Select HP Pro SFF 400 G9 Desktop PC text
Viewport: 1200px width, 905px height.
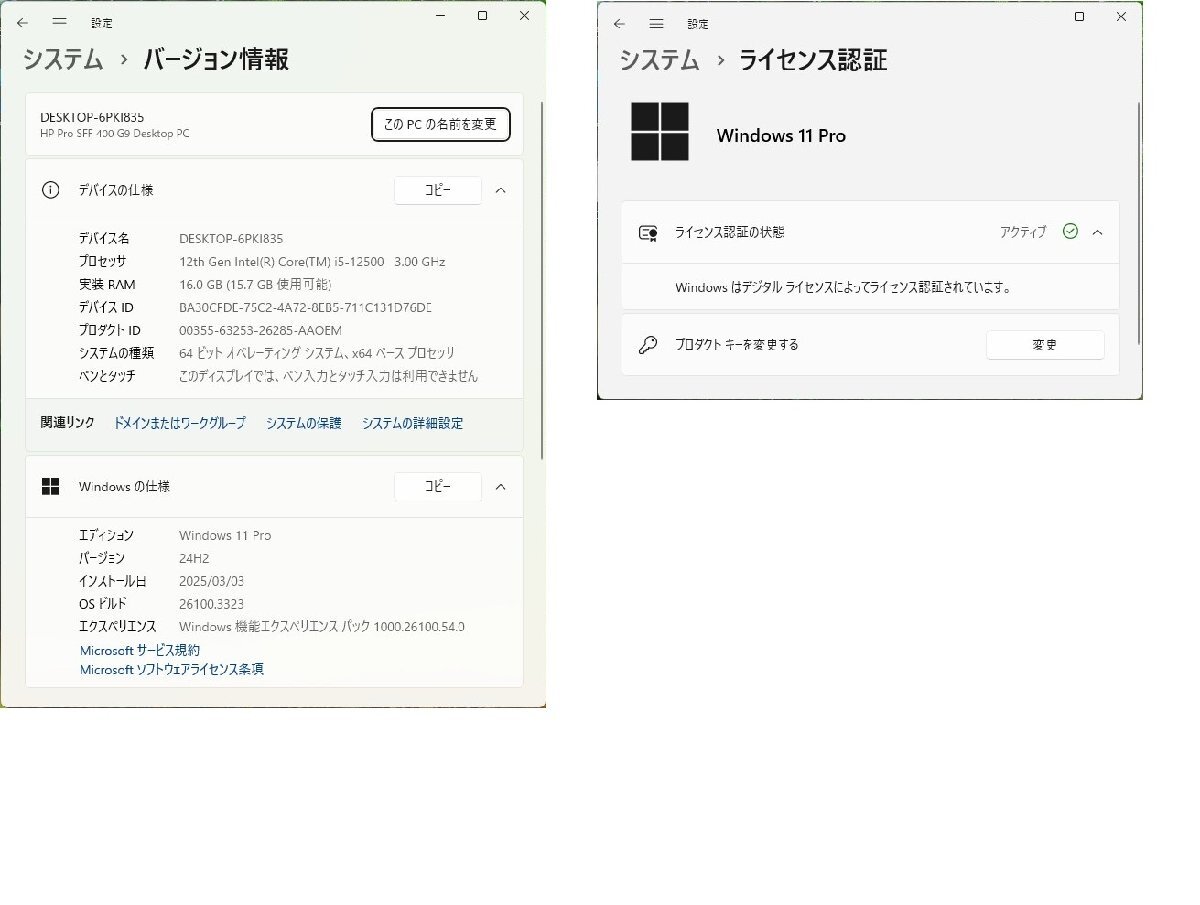coord(114,133)
